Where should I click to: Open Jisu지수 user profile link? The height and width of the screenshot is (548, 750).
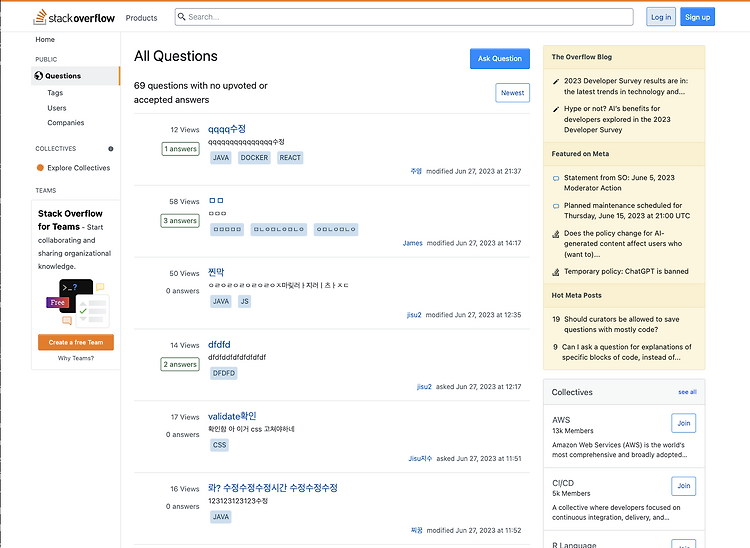420,459
